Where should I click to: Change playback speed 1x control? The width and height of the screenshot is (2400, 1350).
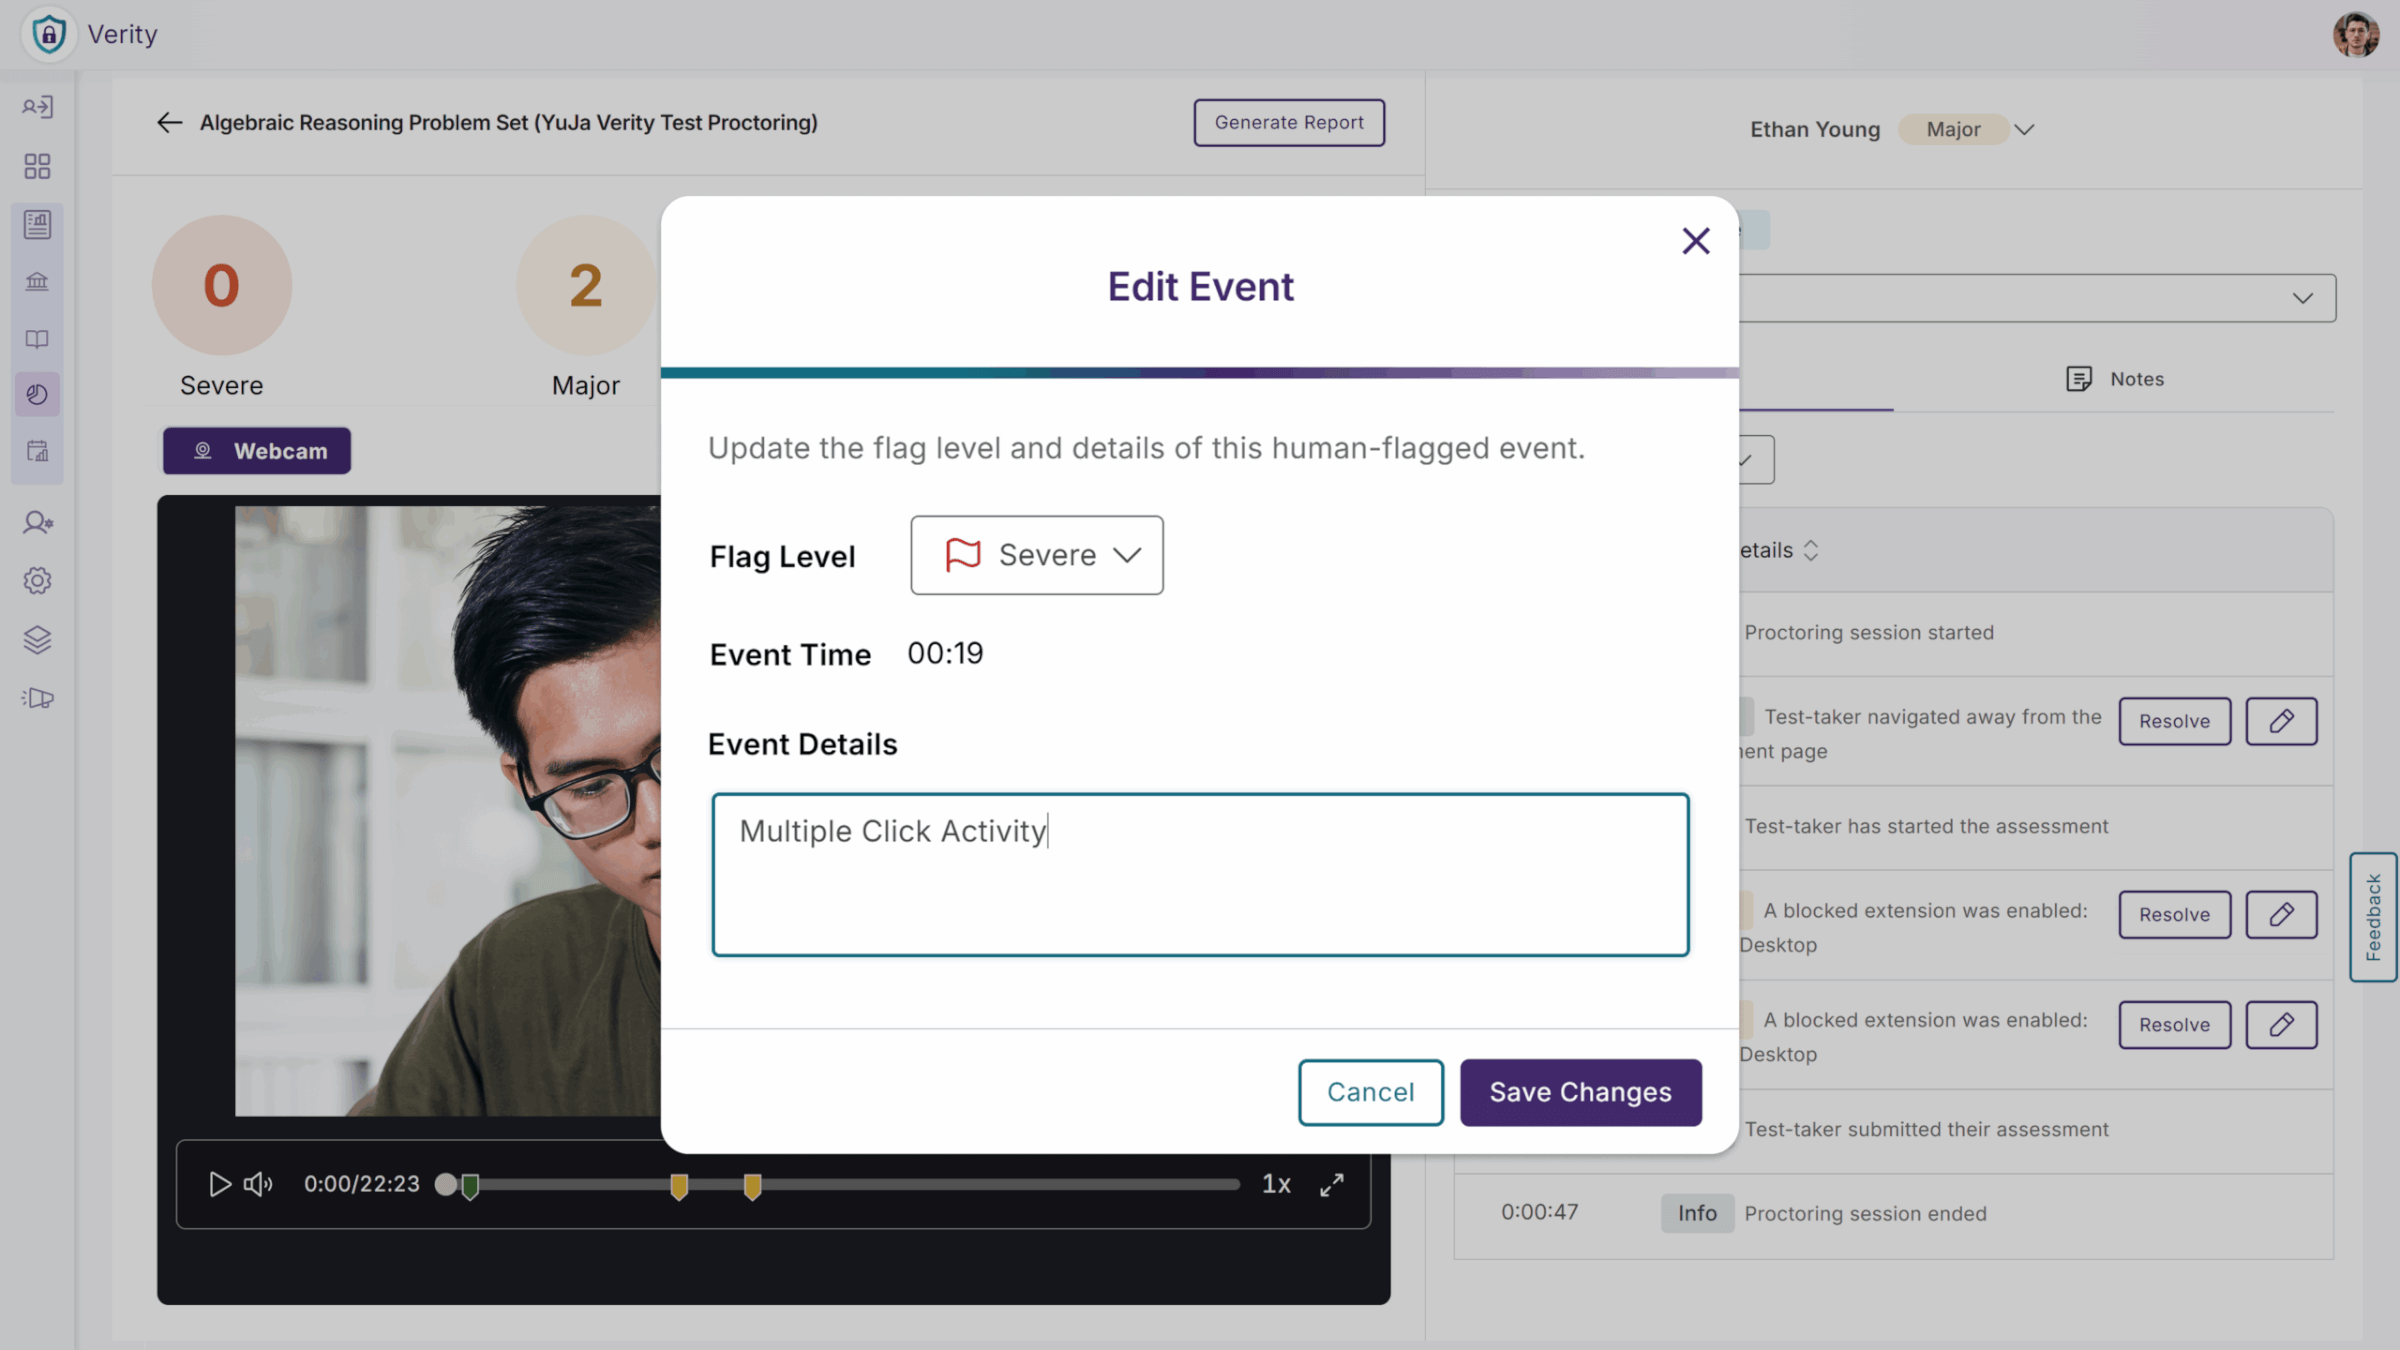click(x=1276, y=1184)
